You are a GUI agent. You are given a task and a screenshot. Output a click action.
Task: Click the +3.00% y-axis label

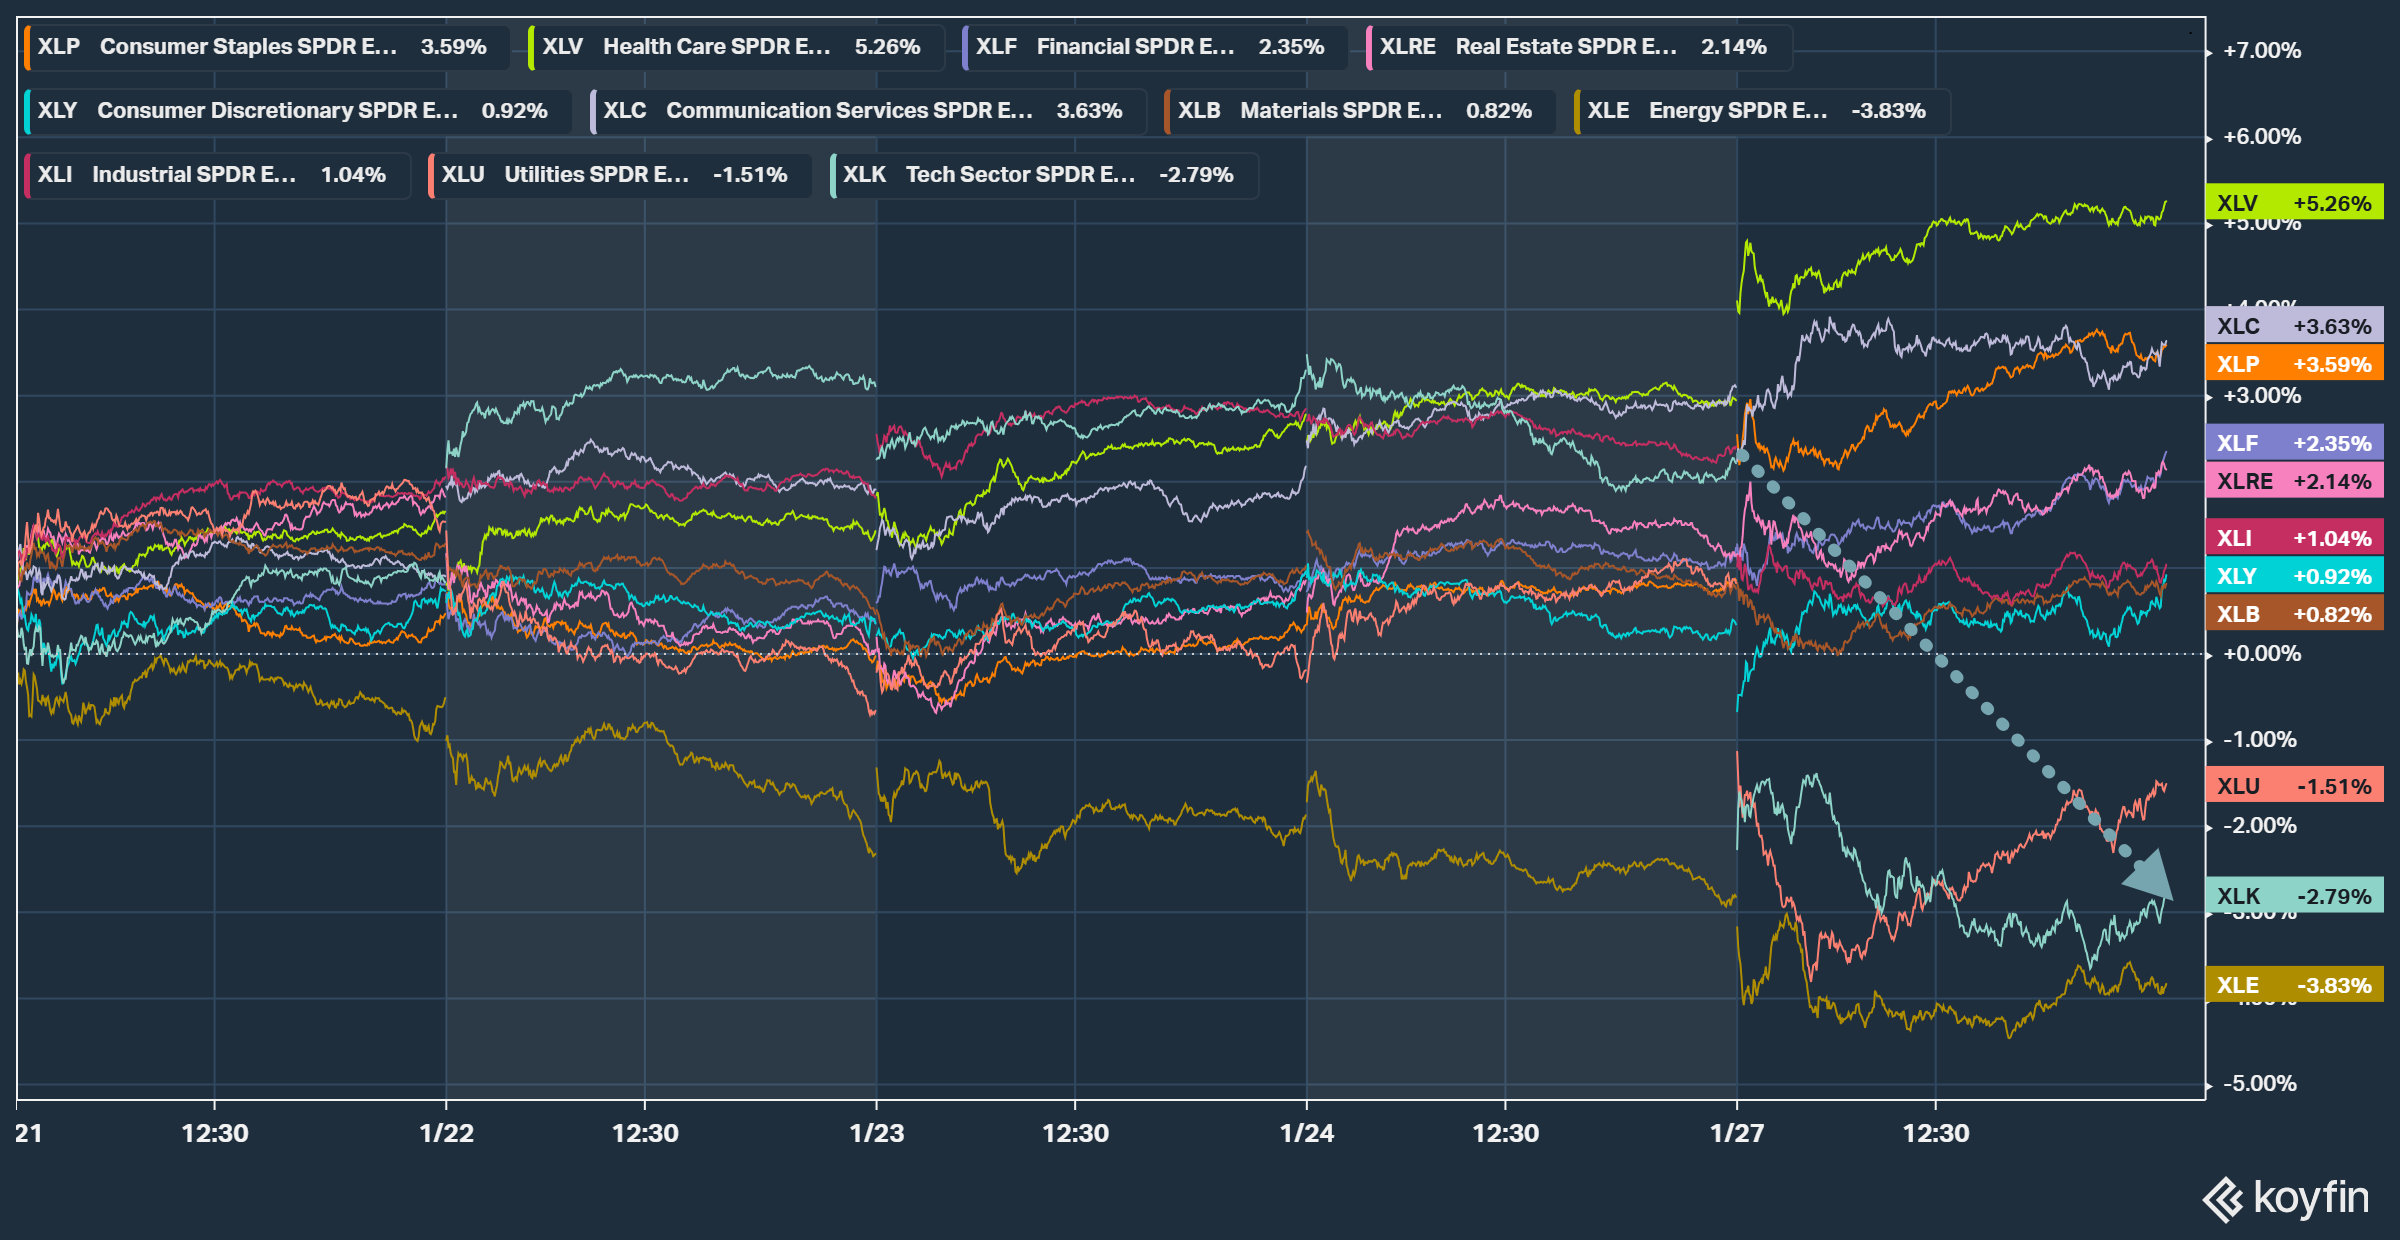tap(2262, 396)
